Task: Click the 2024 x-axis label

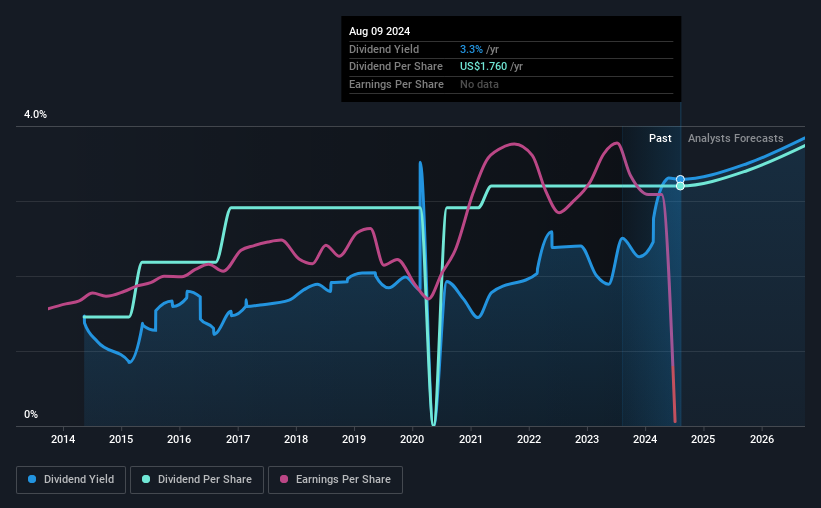Action: [645, 439]
